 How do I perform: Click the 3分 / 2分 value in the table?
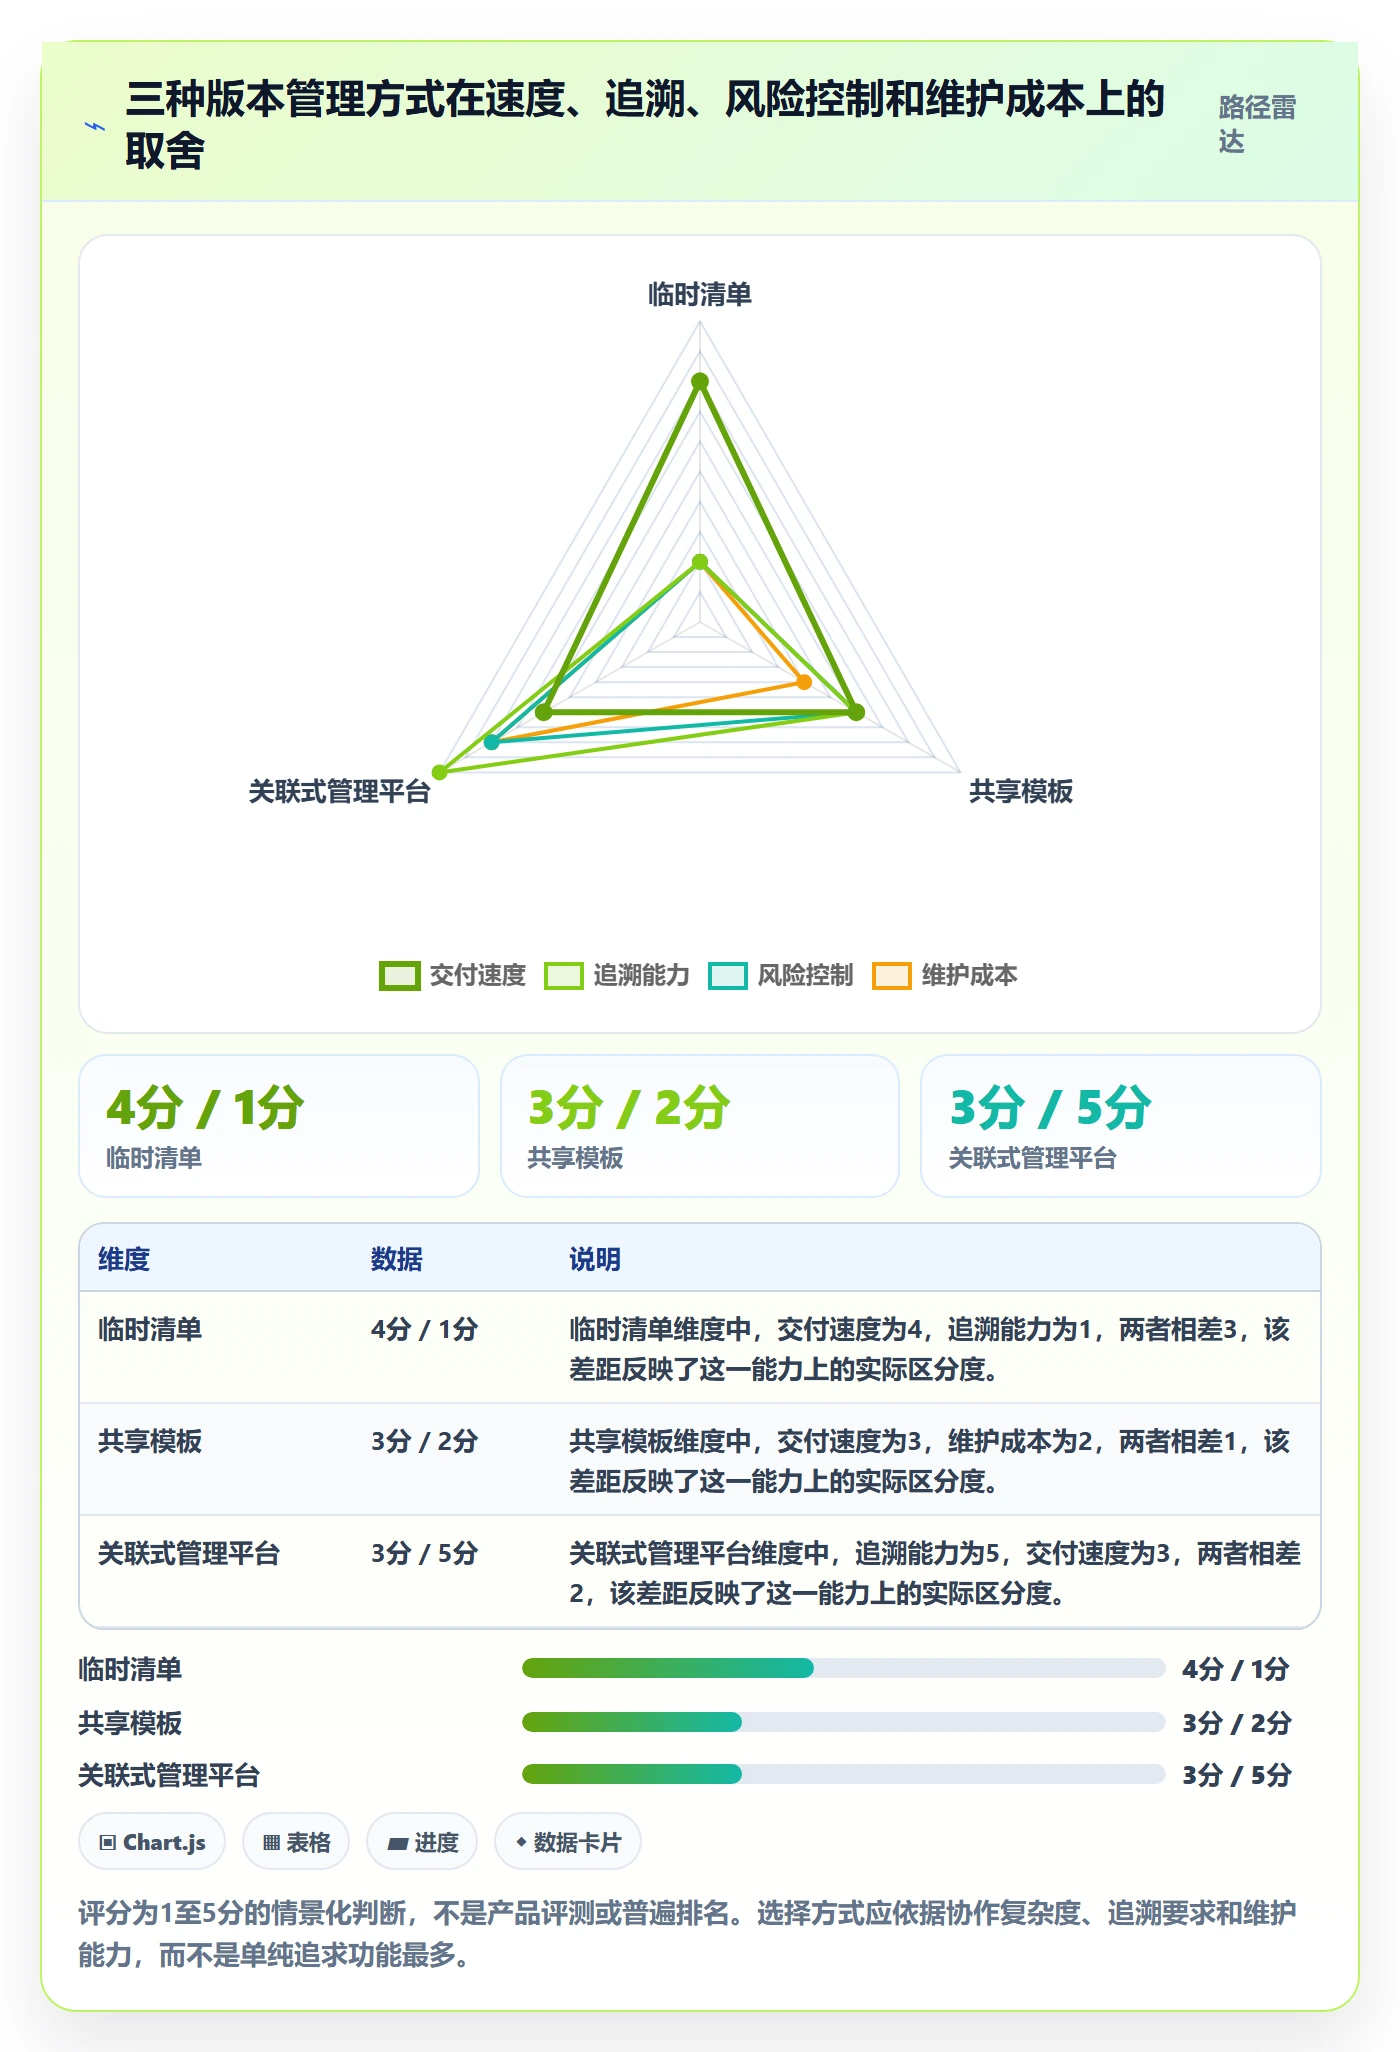pyautogui.click(x=425, y=1442)
